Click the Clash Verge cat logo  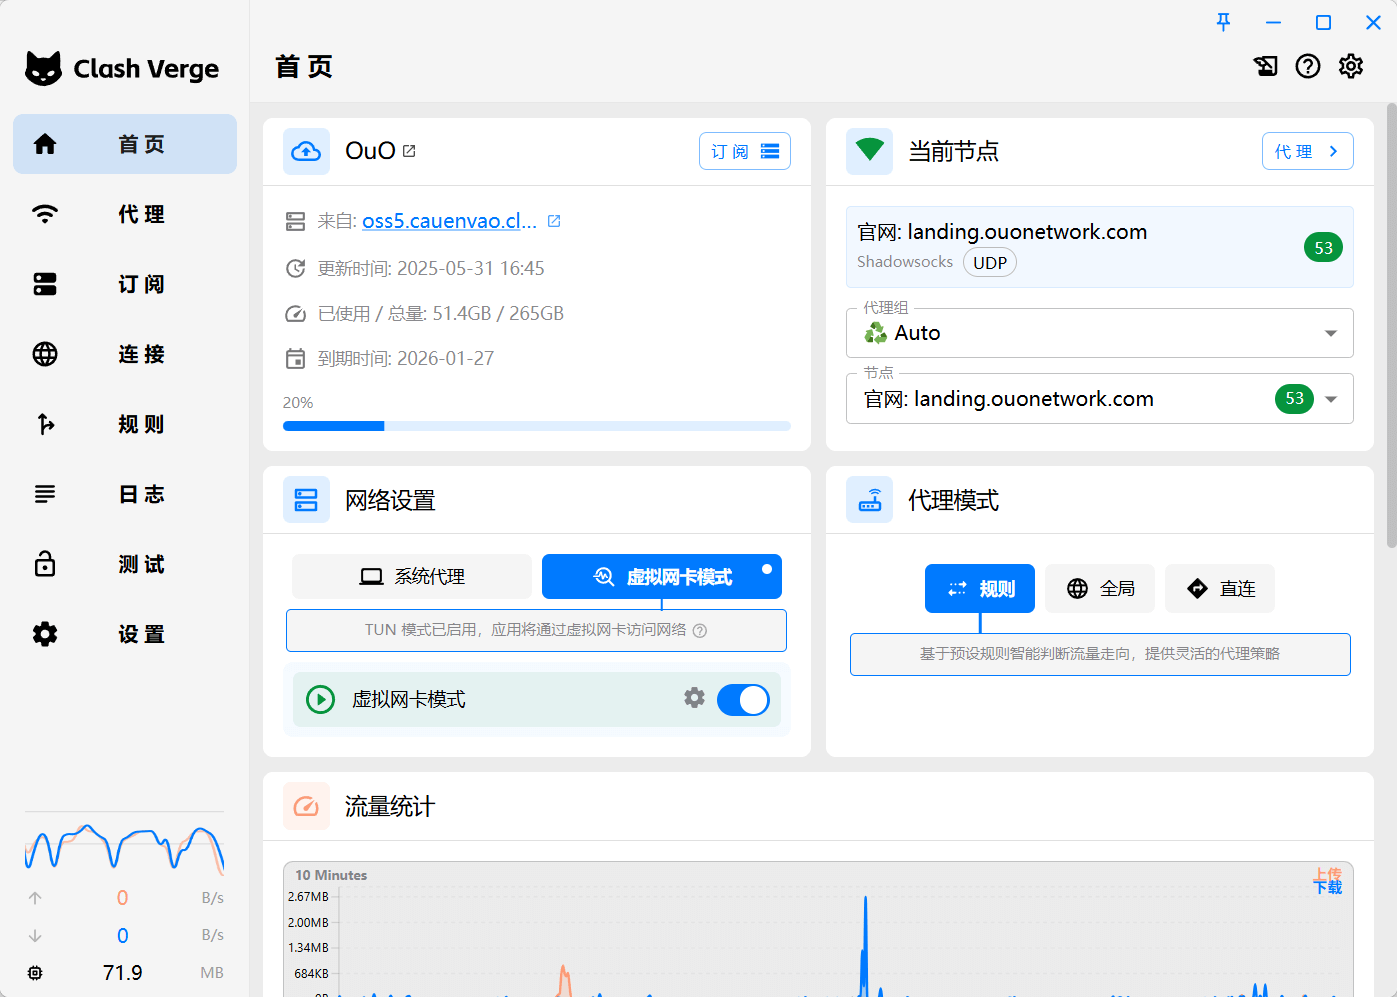coord(43,68)
